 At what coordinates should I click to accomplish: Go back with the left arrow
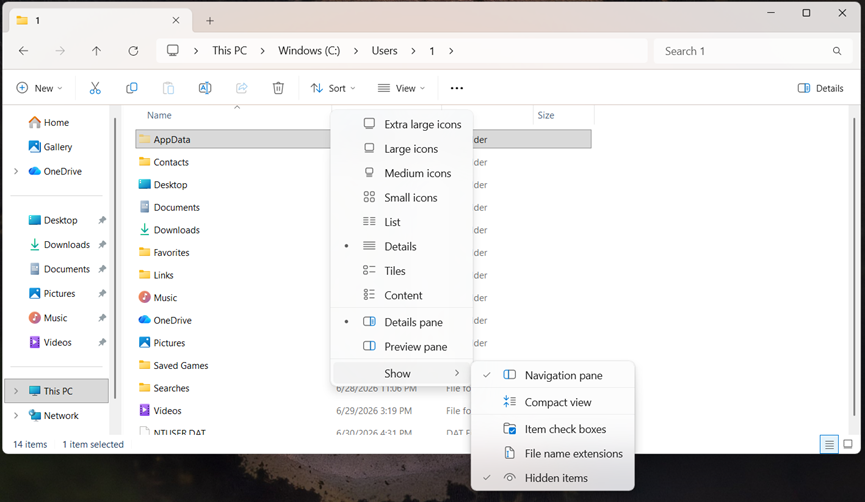coord(23,51)
